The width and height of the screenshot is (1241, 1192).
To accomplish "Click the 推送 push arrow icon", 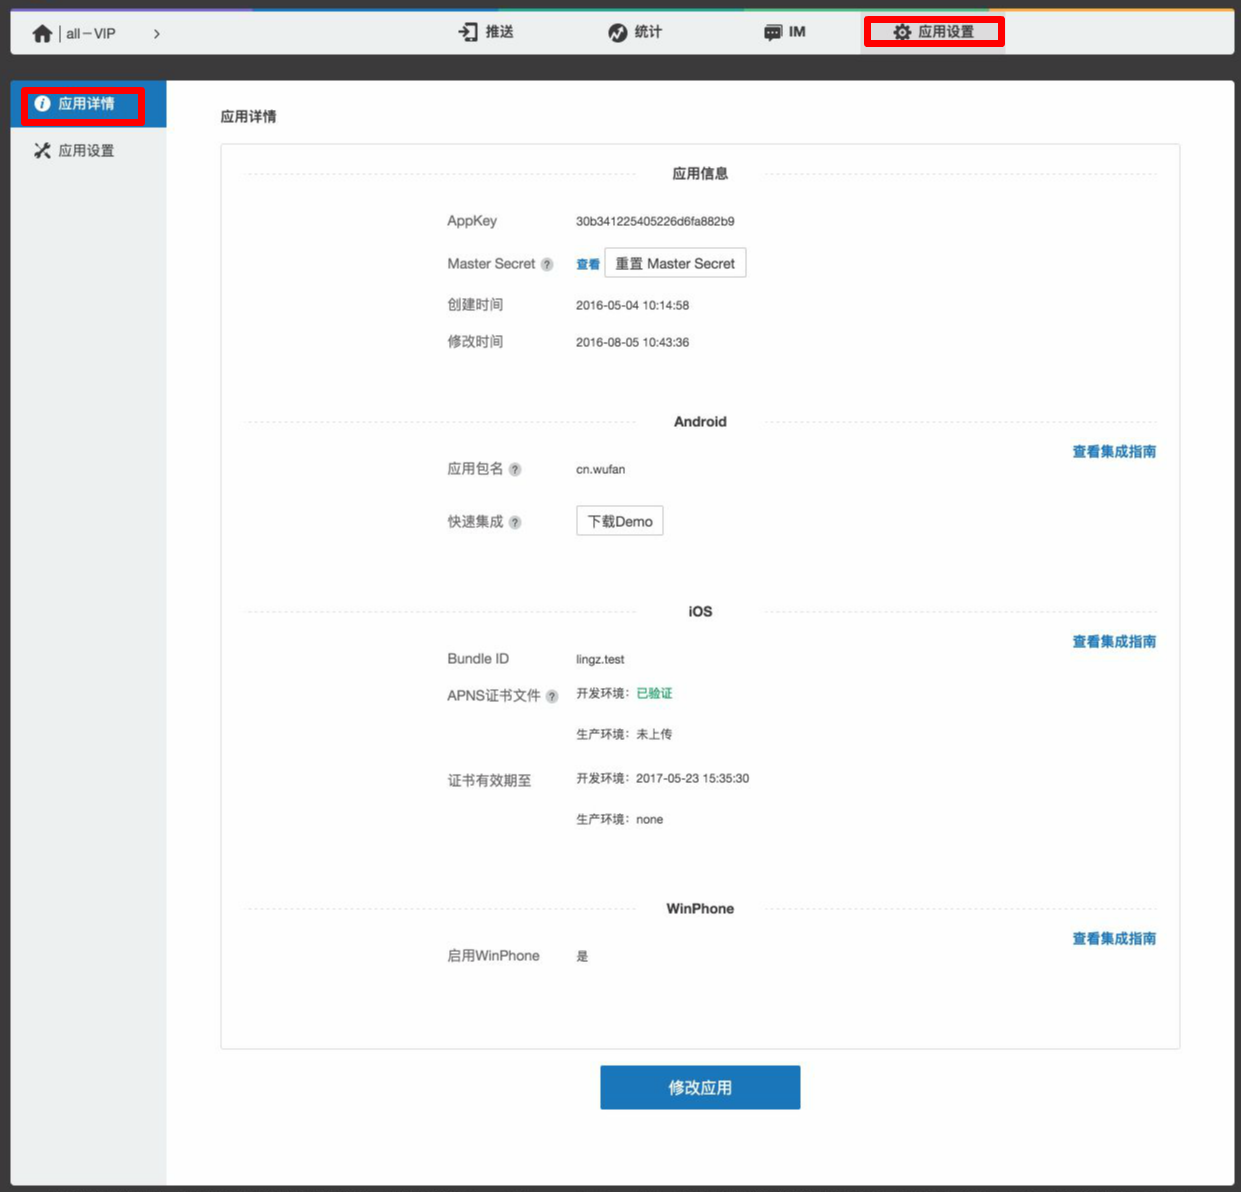I will pyautogui.click(x=468, y=32).
